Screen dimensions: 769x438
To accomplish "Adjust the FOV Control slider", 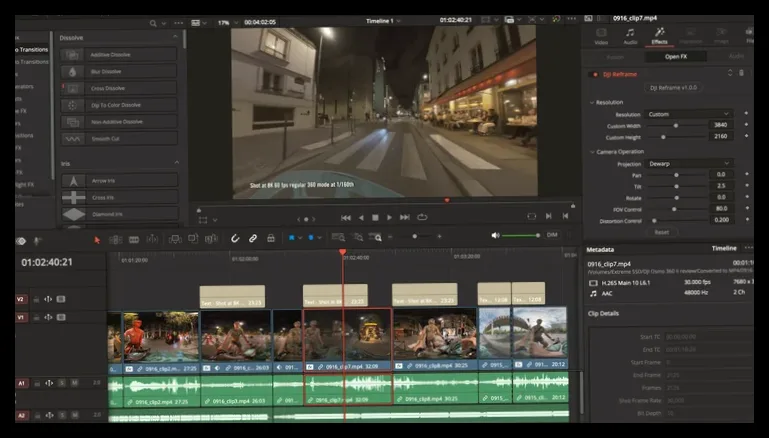I will tap(675, 209).
